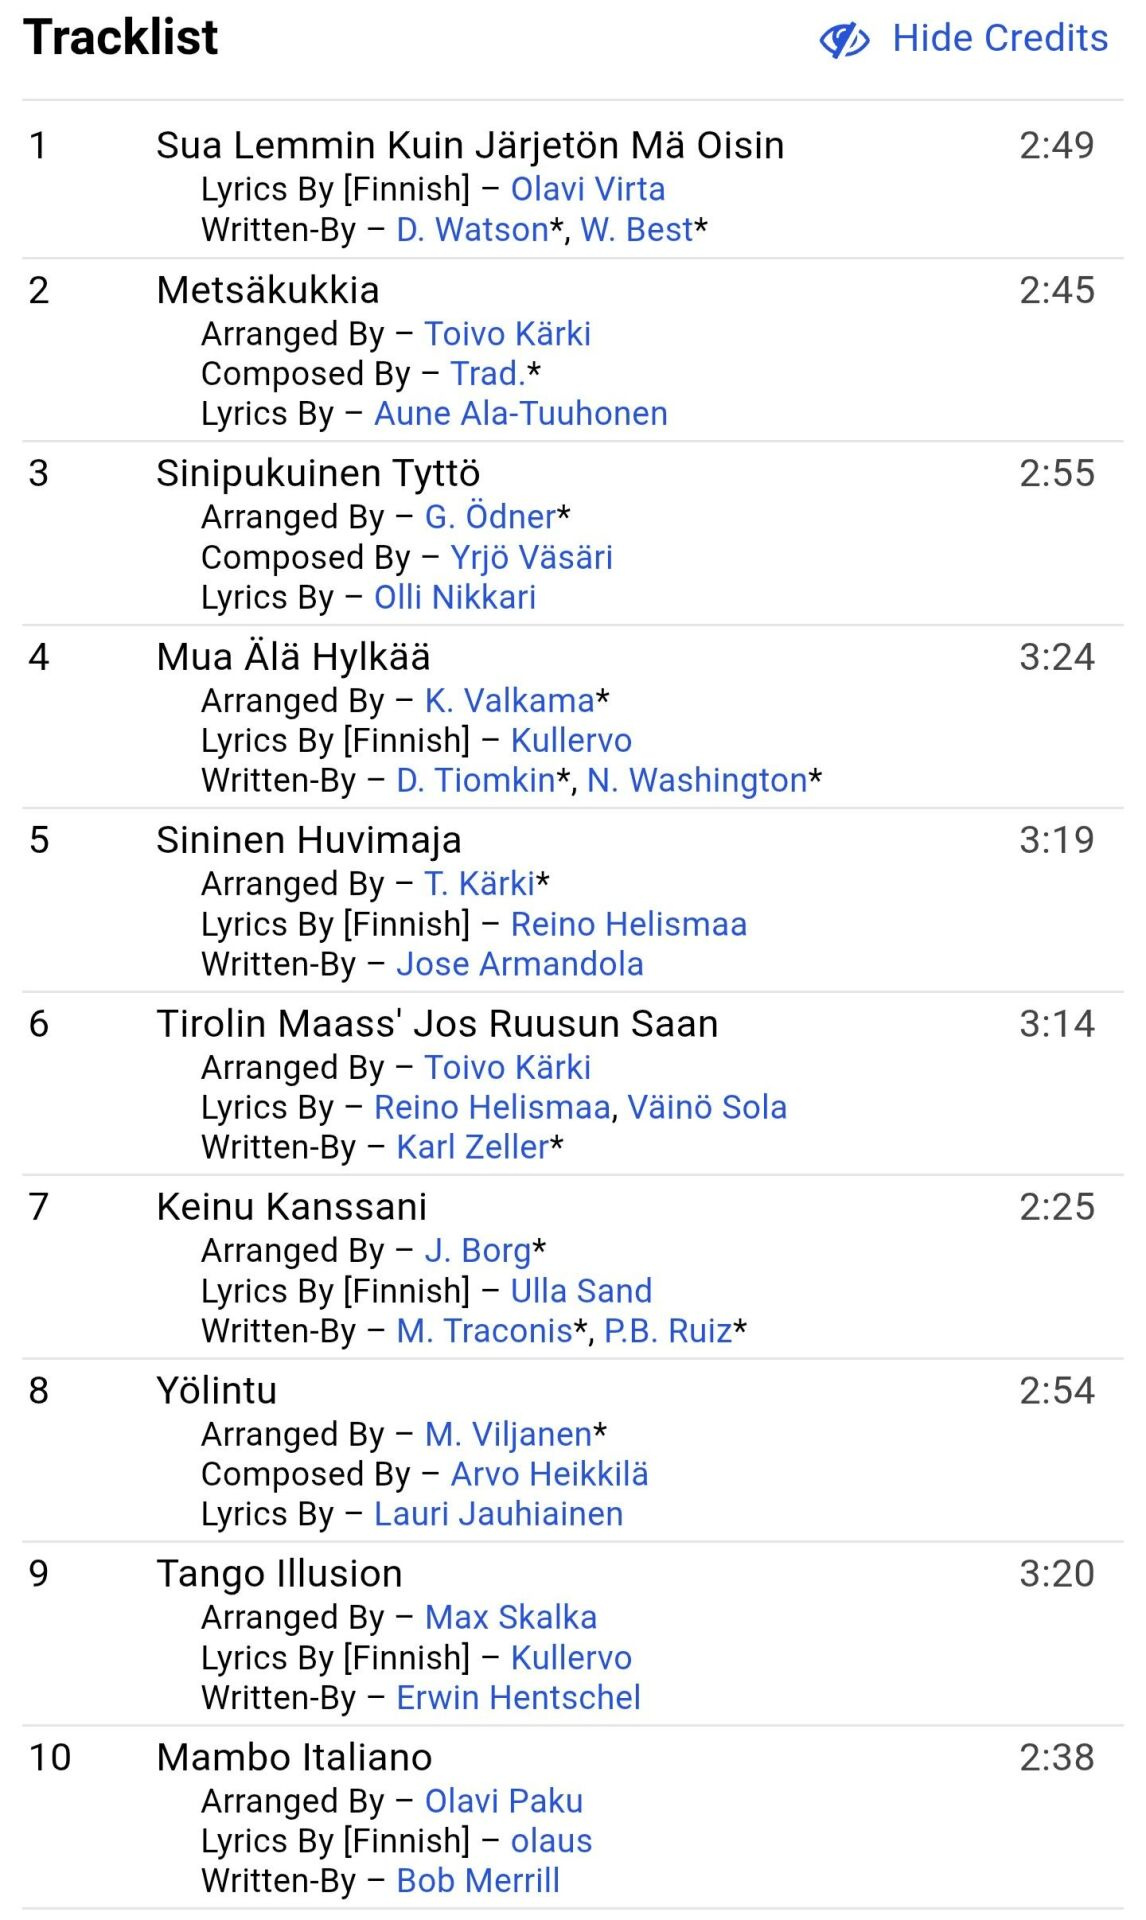The image size is (1146, 1920).
Task: Open D. Watson writer link
Action: pyautogui.click(x=472, y=230)
